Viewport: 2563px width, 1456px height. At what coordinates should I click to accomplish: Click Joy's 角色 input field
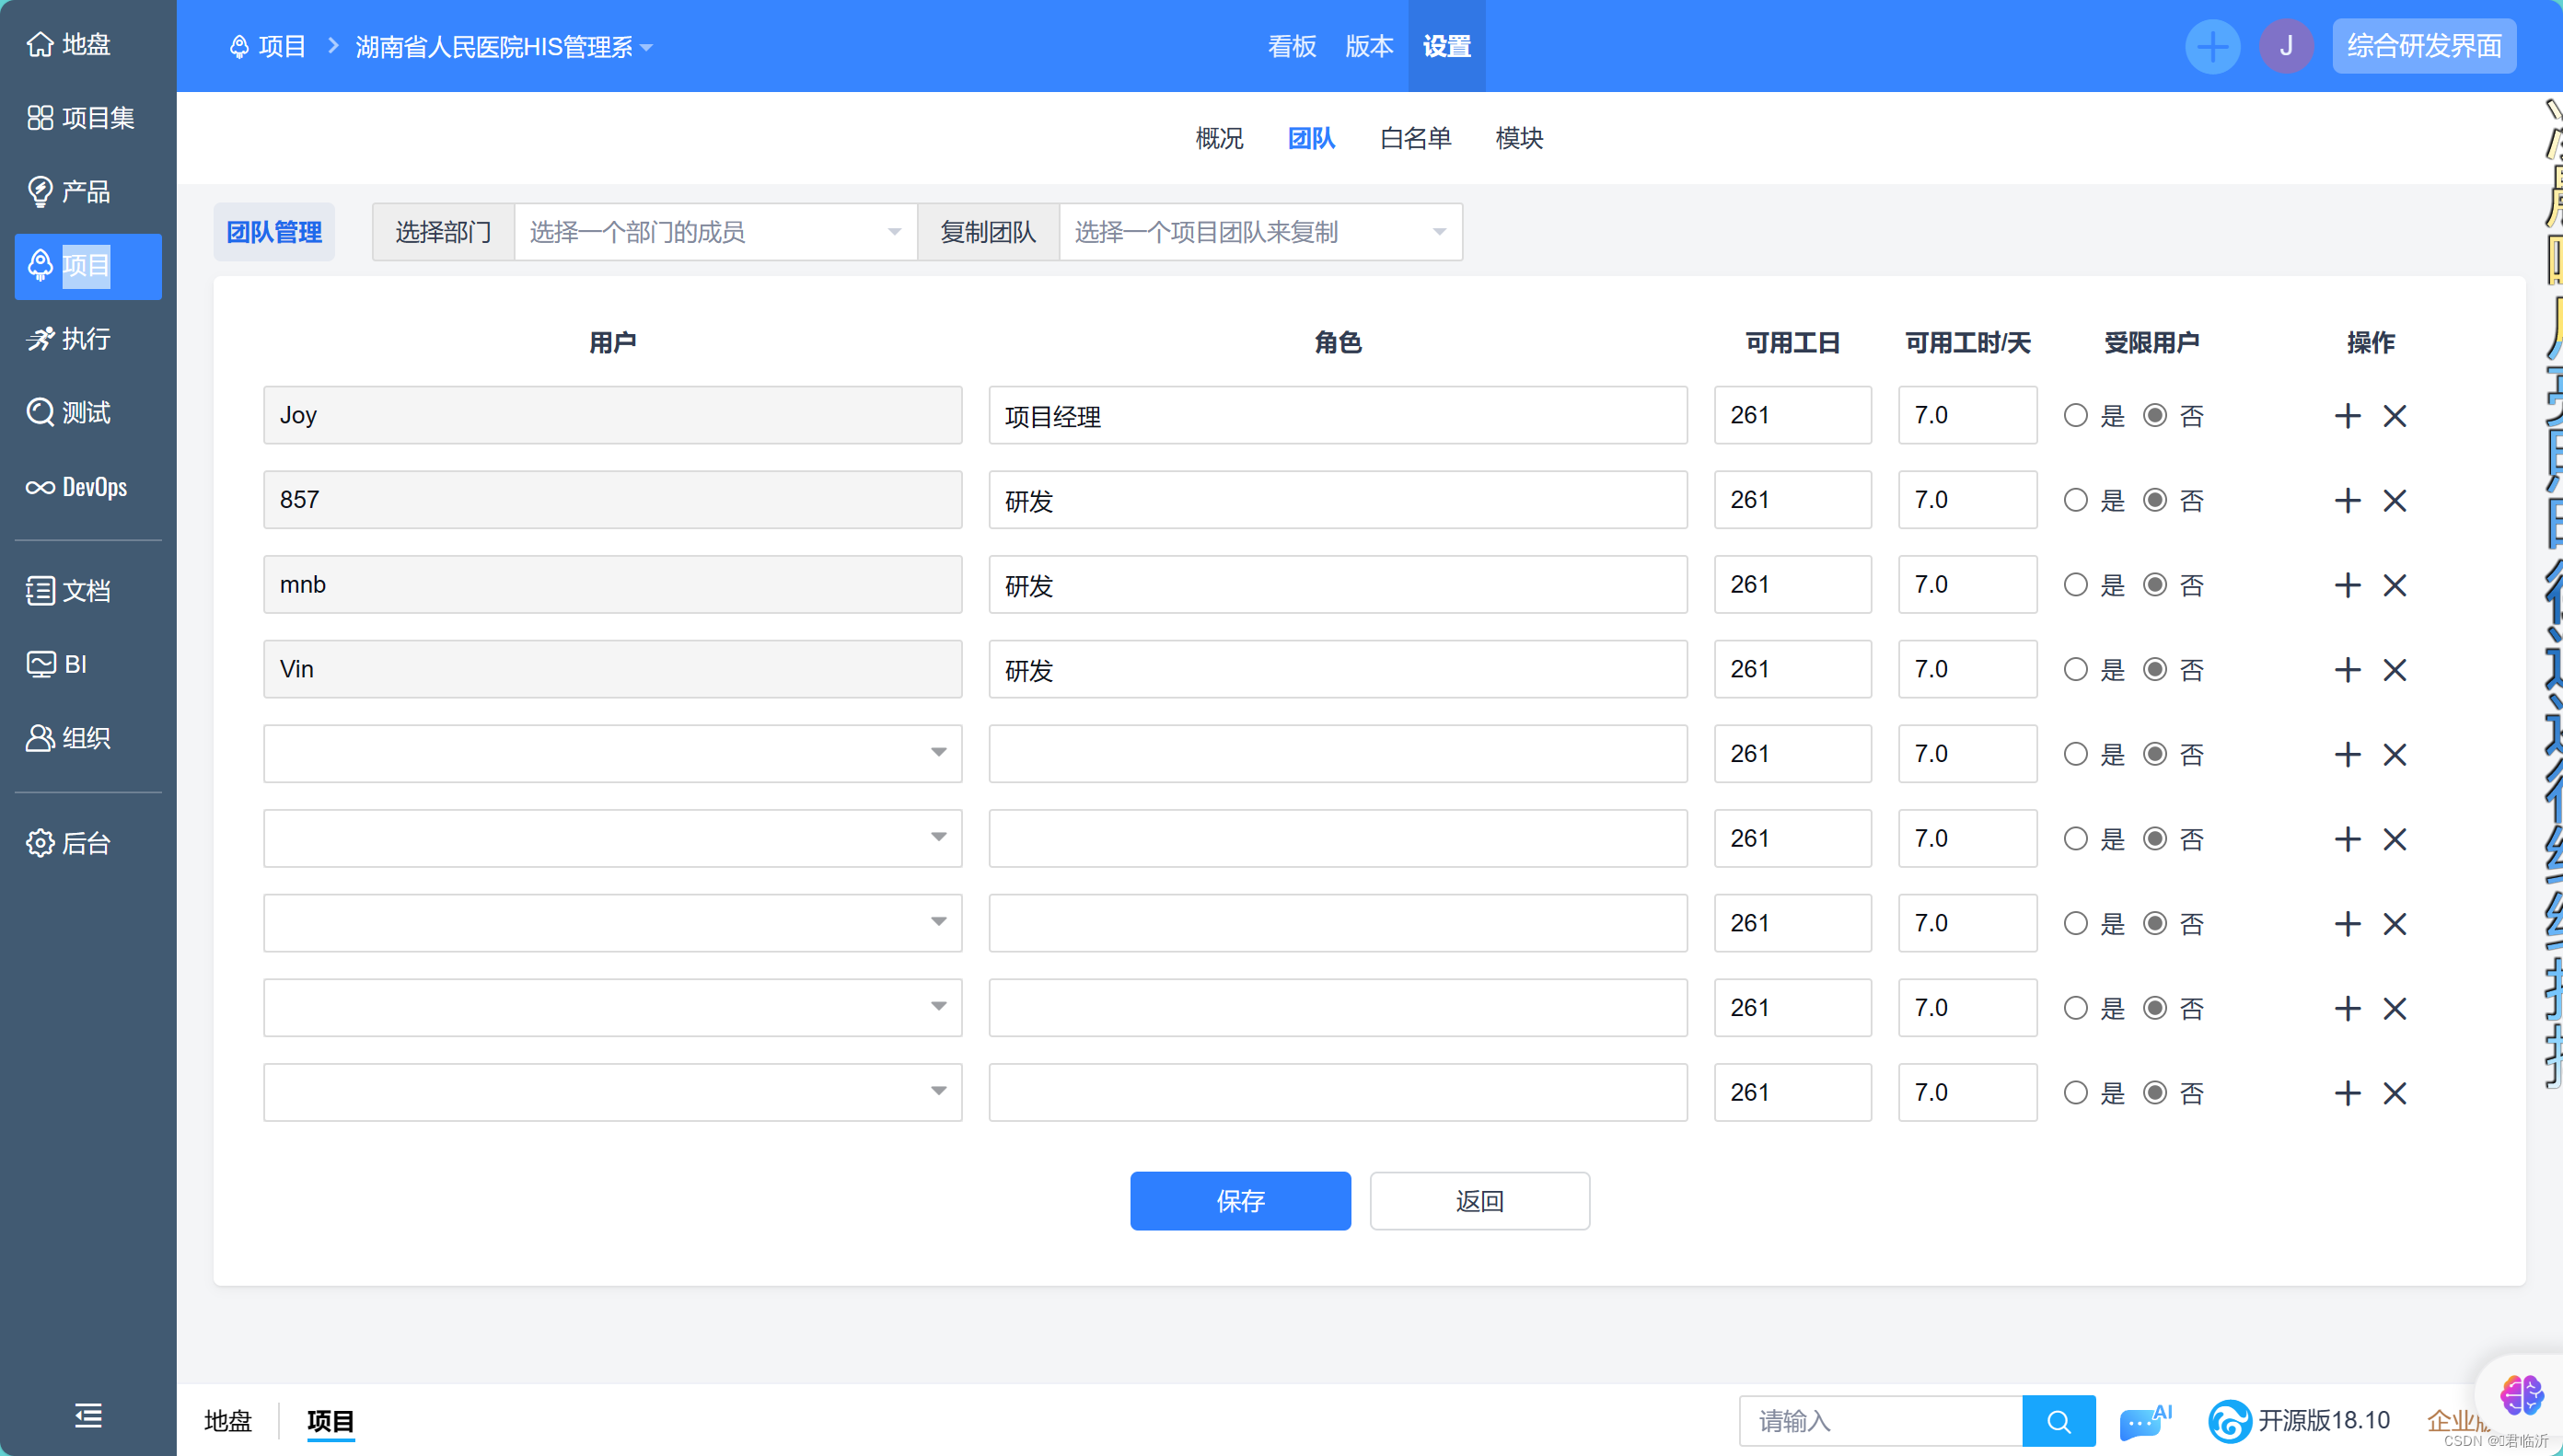[1337, 416]
